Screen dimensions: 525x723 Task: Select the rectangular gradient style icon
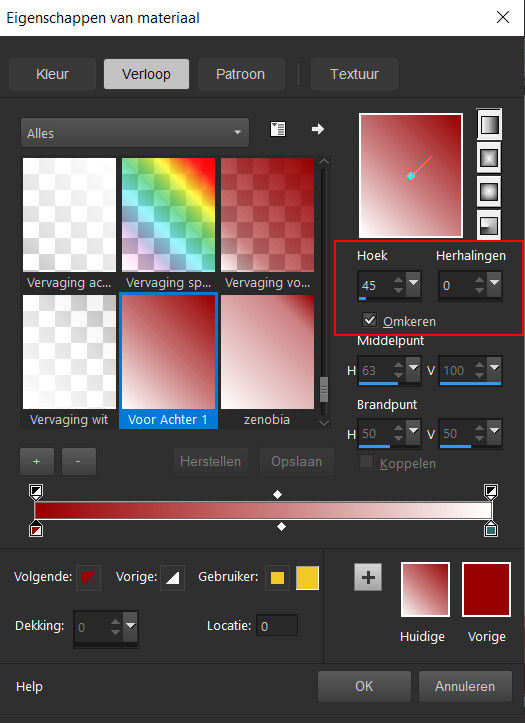pos(489,158)
